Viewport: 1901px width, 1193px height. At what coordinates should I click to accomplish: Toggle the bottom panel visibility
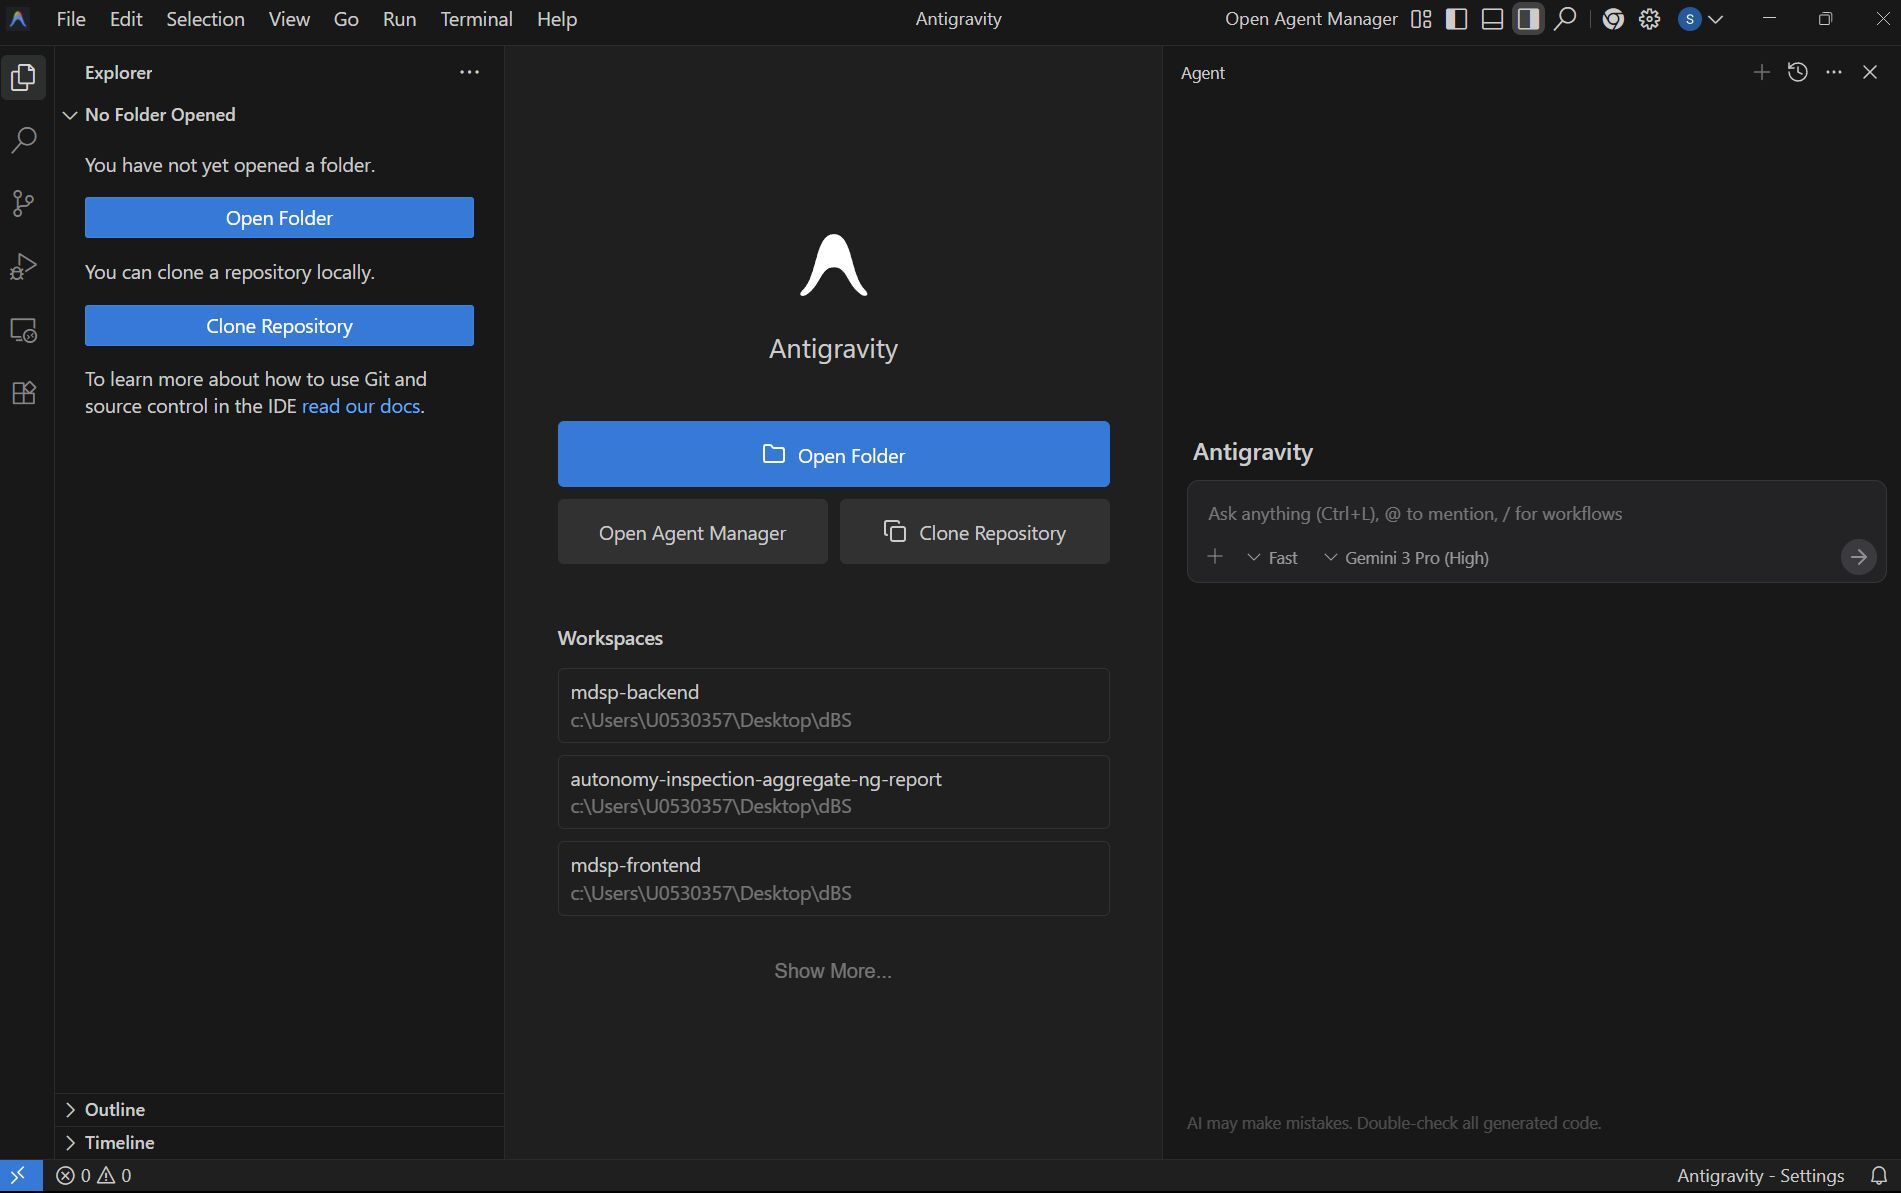1492,19
